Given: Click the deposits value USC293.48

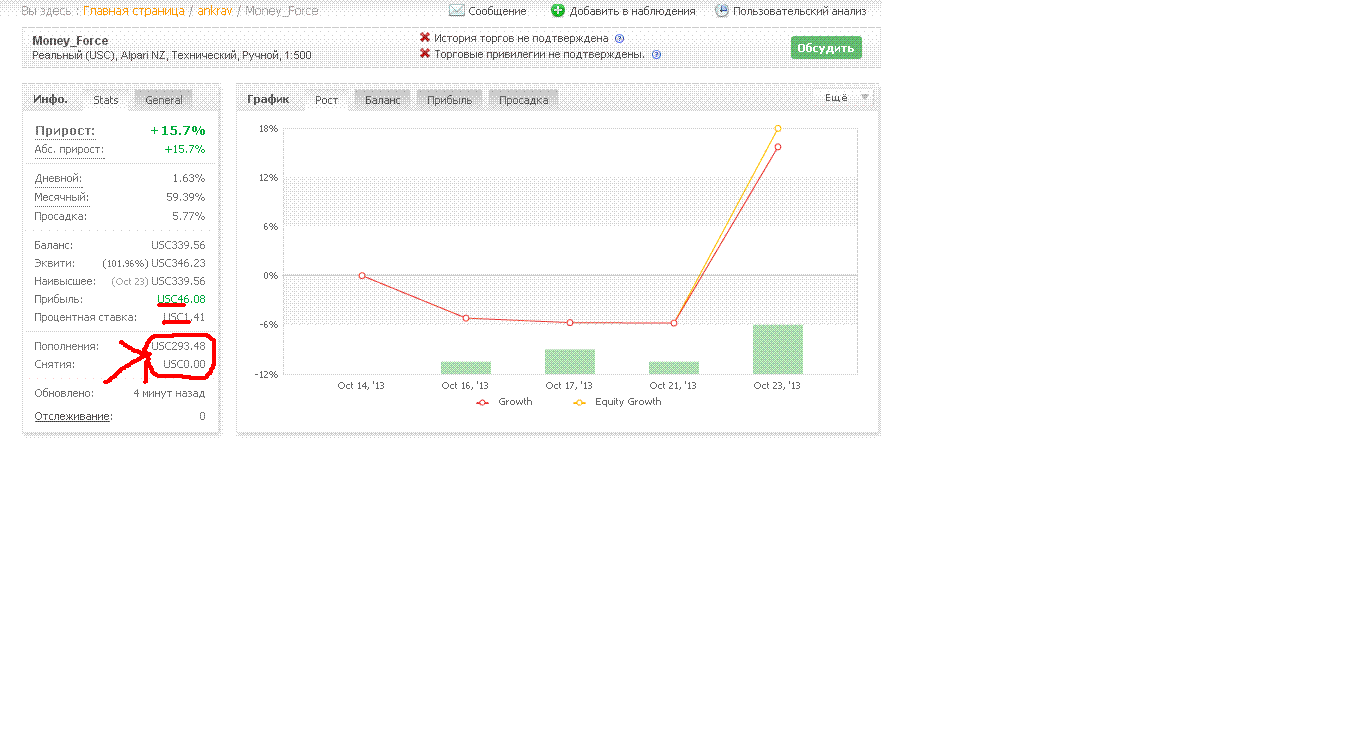Looking at the screenshot, I should (178, 346).
